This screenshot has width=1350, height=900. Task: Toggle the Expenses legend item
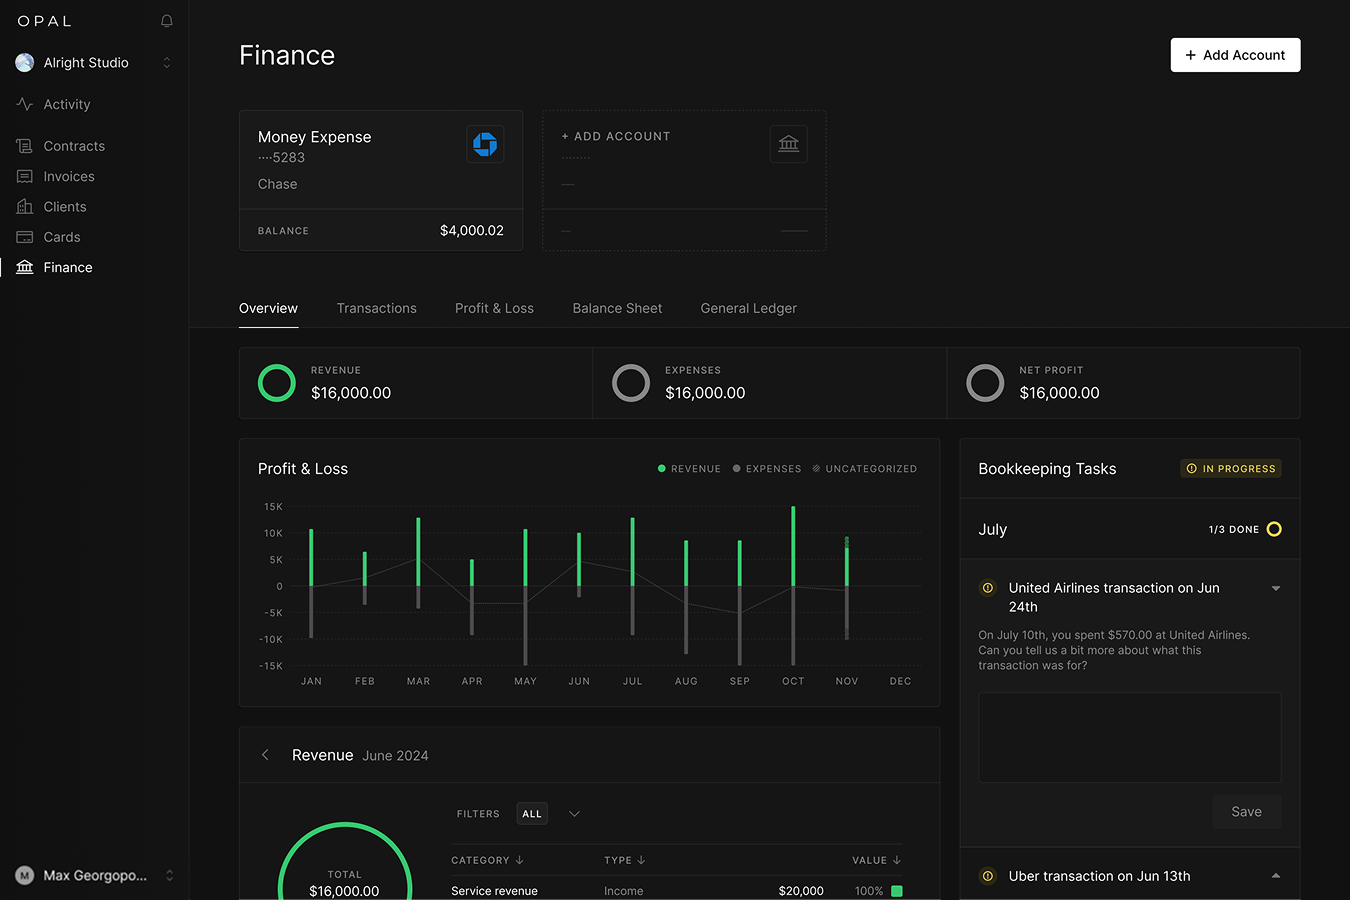(x=767, y=469)
